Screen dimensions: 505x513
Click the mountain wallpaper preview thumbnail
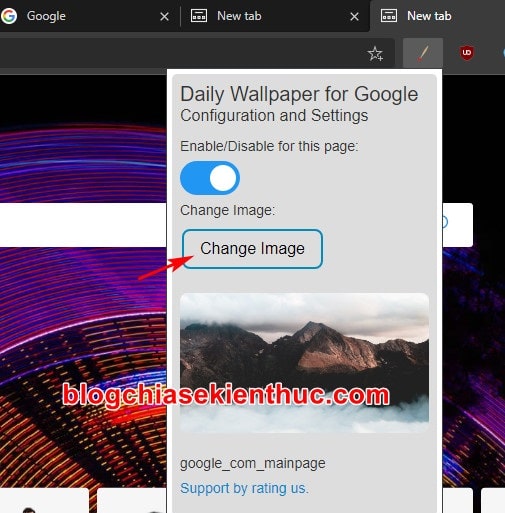pos(304,363)
